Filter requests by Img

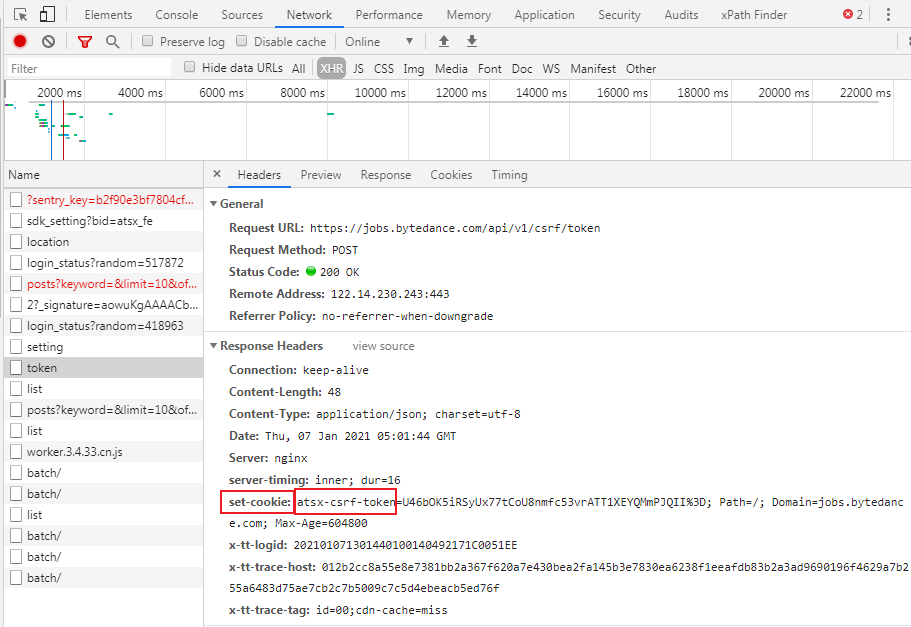tap(414, 69)
